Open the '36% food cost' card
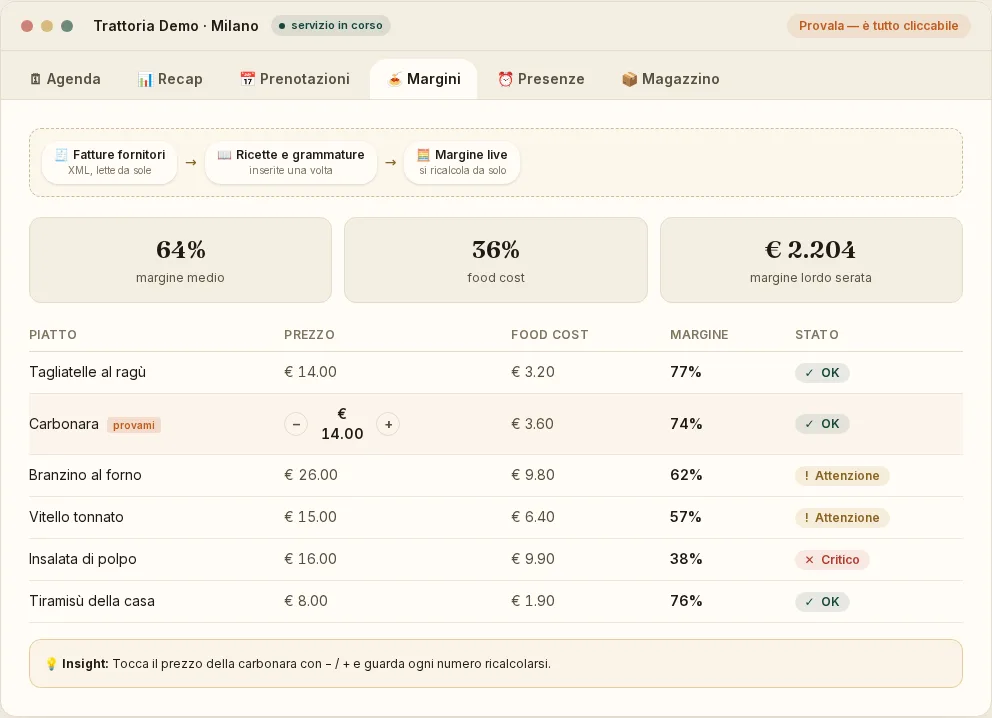992x718 pixels. 496,260
